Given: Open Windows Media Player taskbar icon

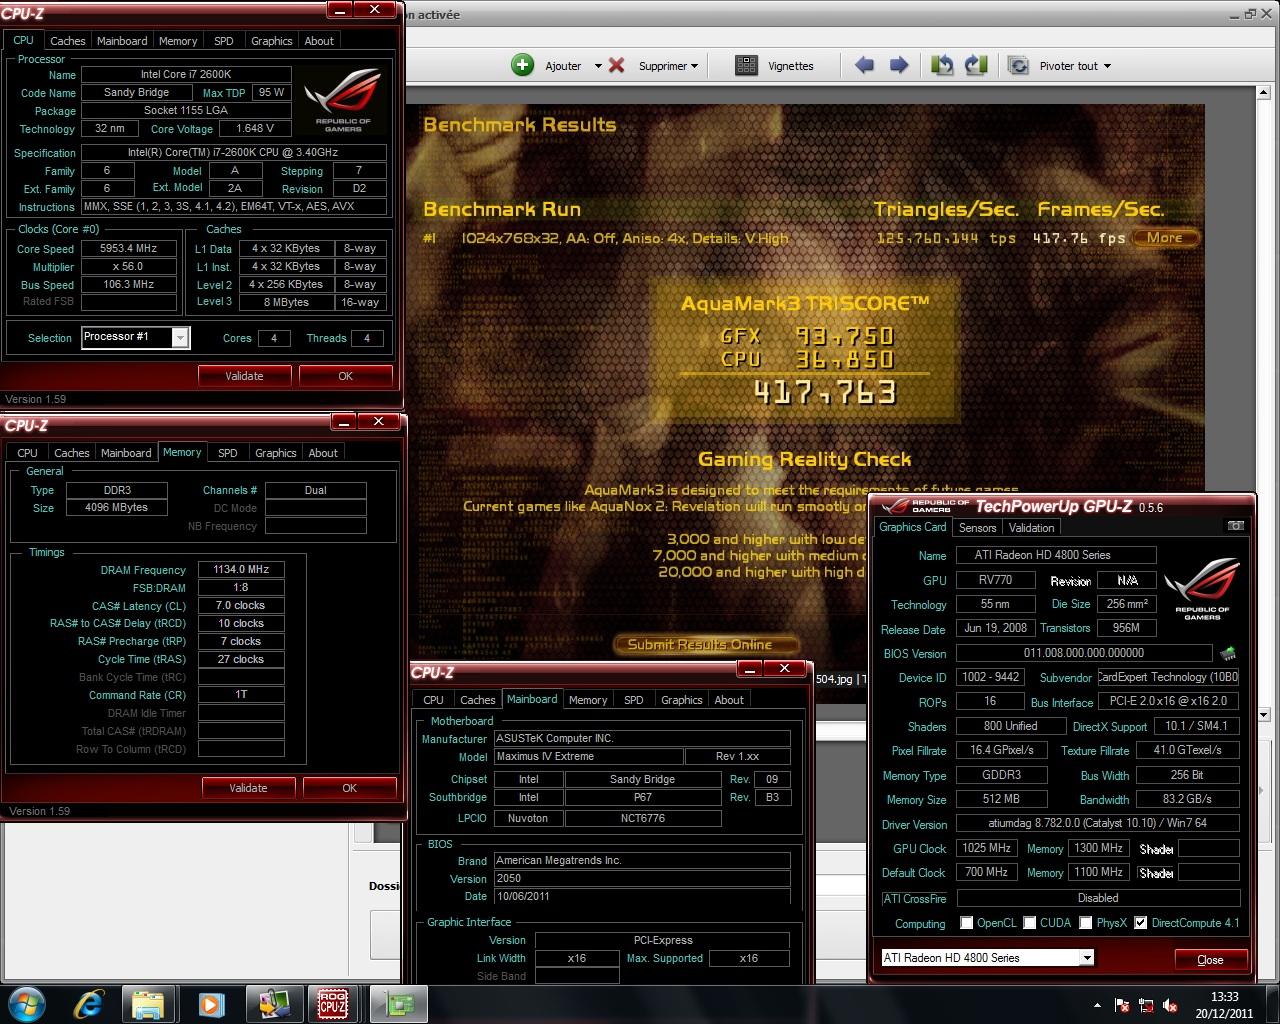Looking at the screenshot, I should [209, 1003].
